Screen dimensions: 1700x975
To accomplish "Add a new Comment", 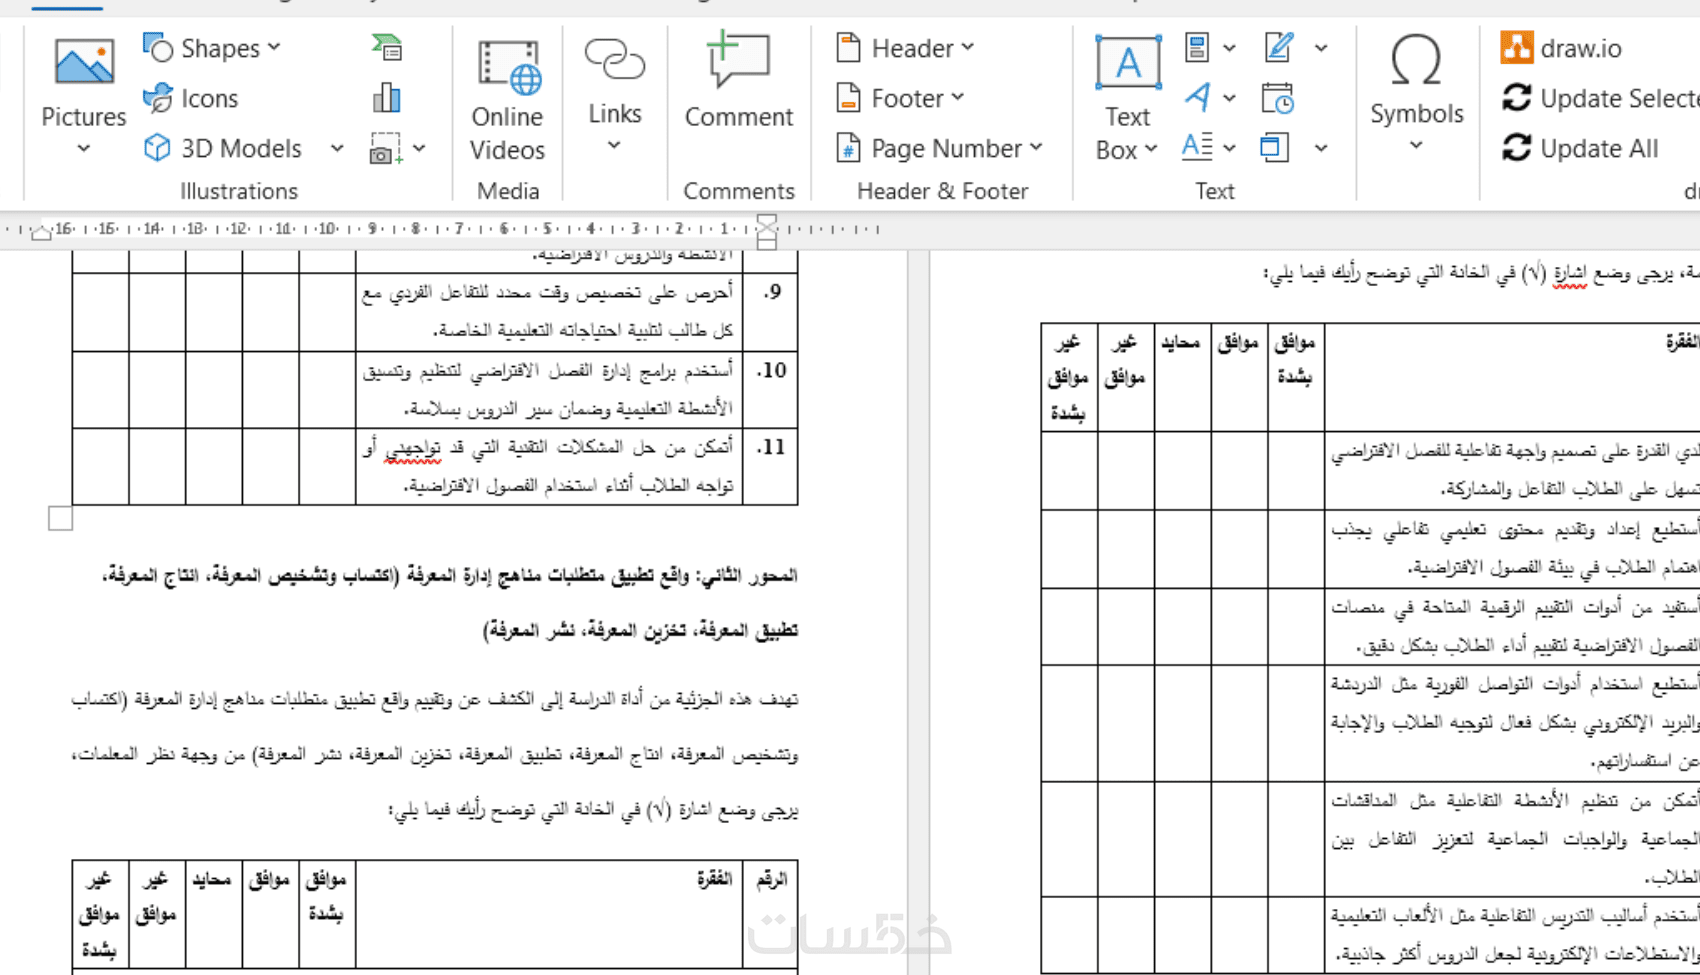I will (738, 82).
